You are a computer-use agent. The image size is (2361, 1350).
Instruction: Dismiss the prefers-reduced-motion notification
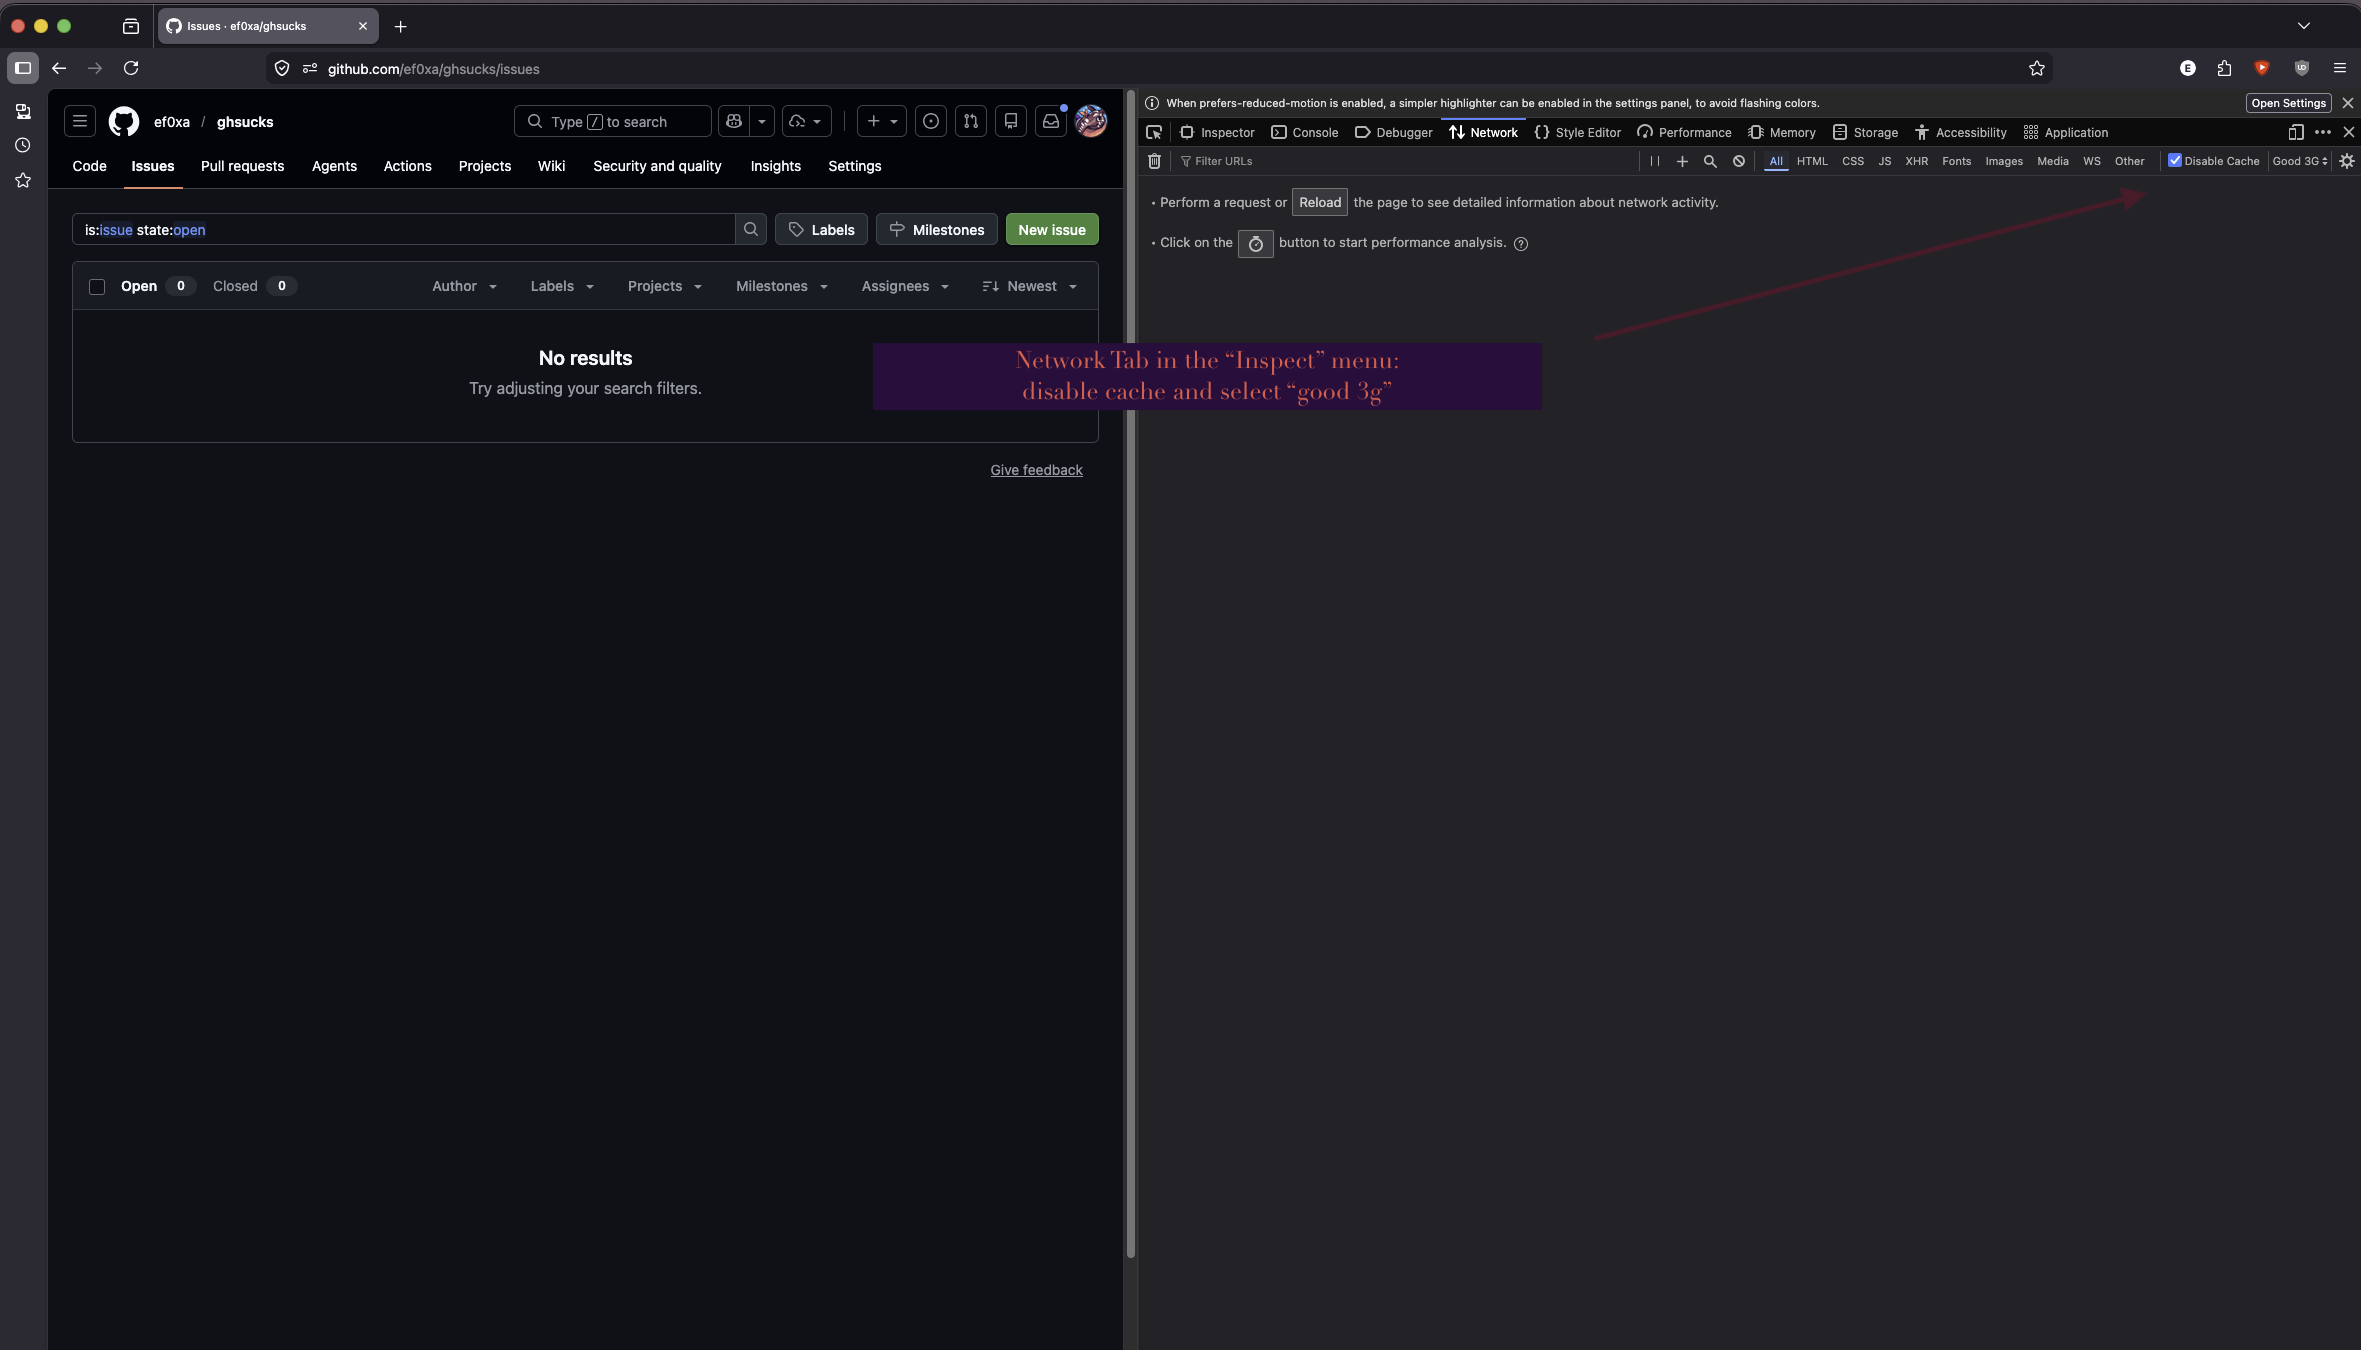[x=2348, y=103]
